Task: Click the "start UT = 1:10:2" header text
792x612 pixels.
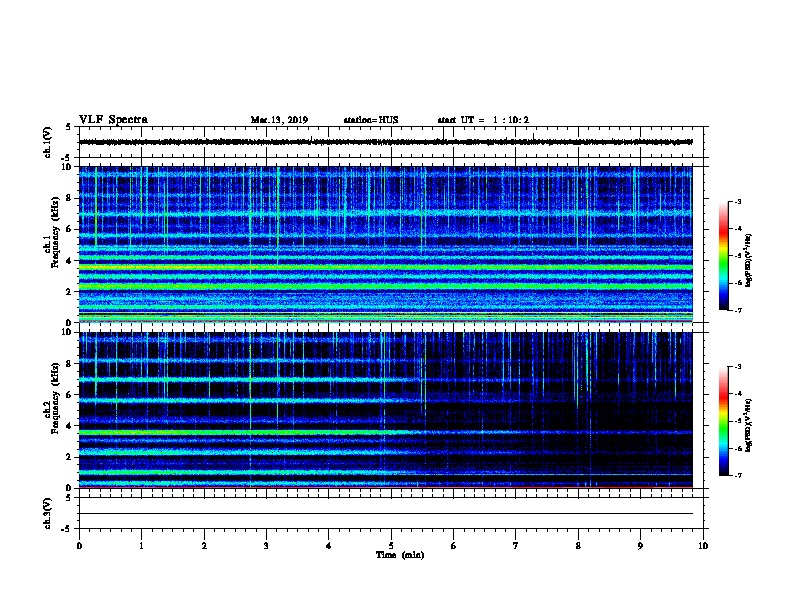Action: (x=483, y=120)
